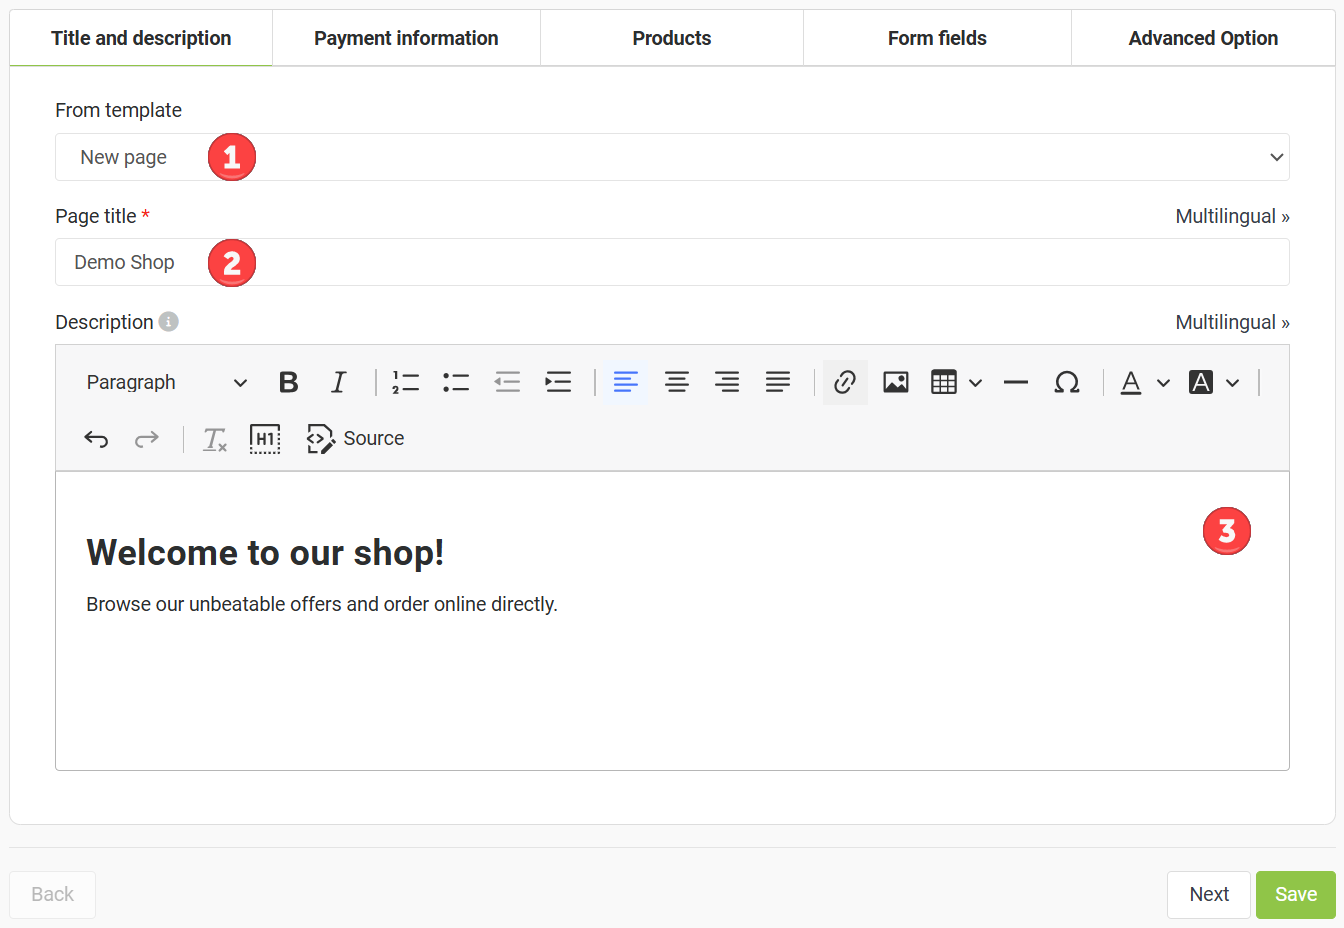Click into the Page title field
Image resolution: width=1344 pixels, height=928 pixels.
(x=672, y=262)
